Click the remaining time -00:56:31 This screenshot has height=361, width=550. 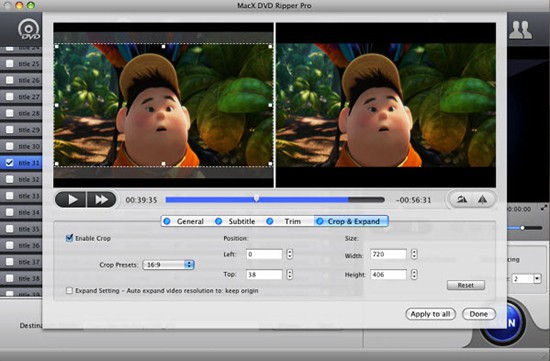(x=413, y=200)
